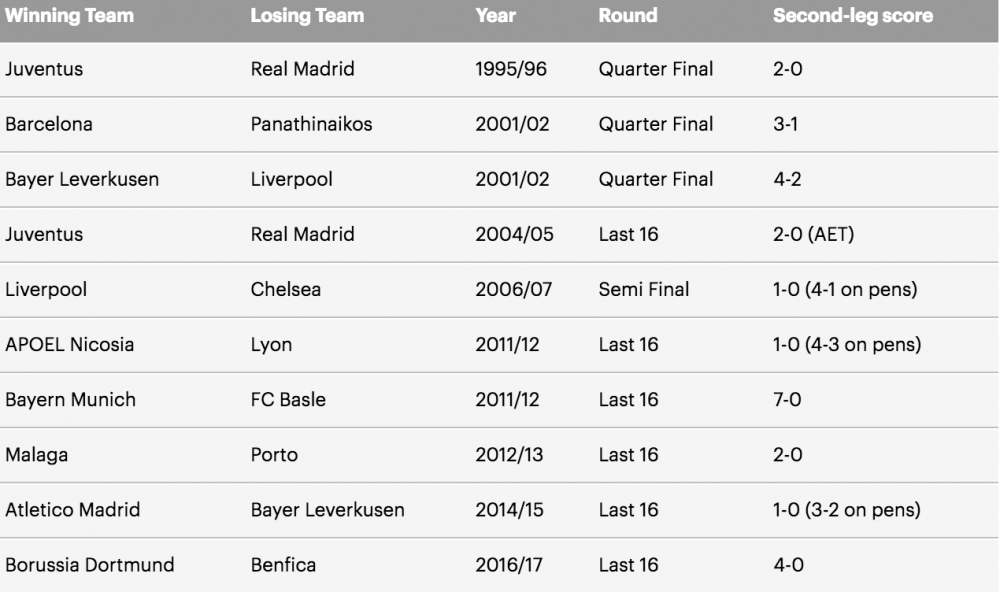This screenshot has height=592, width=1000.
Task: Click the 2016/17 year cell
Action: click(509, 565)
